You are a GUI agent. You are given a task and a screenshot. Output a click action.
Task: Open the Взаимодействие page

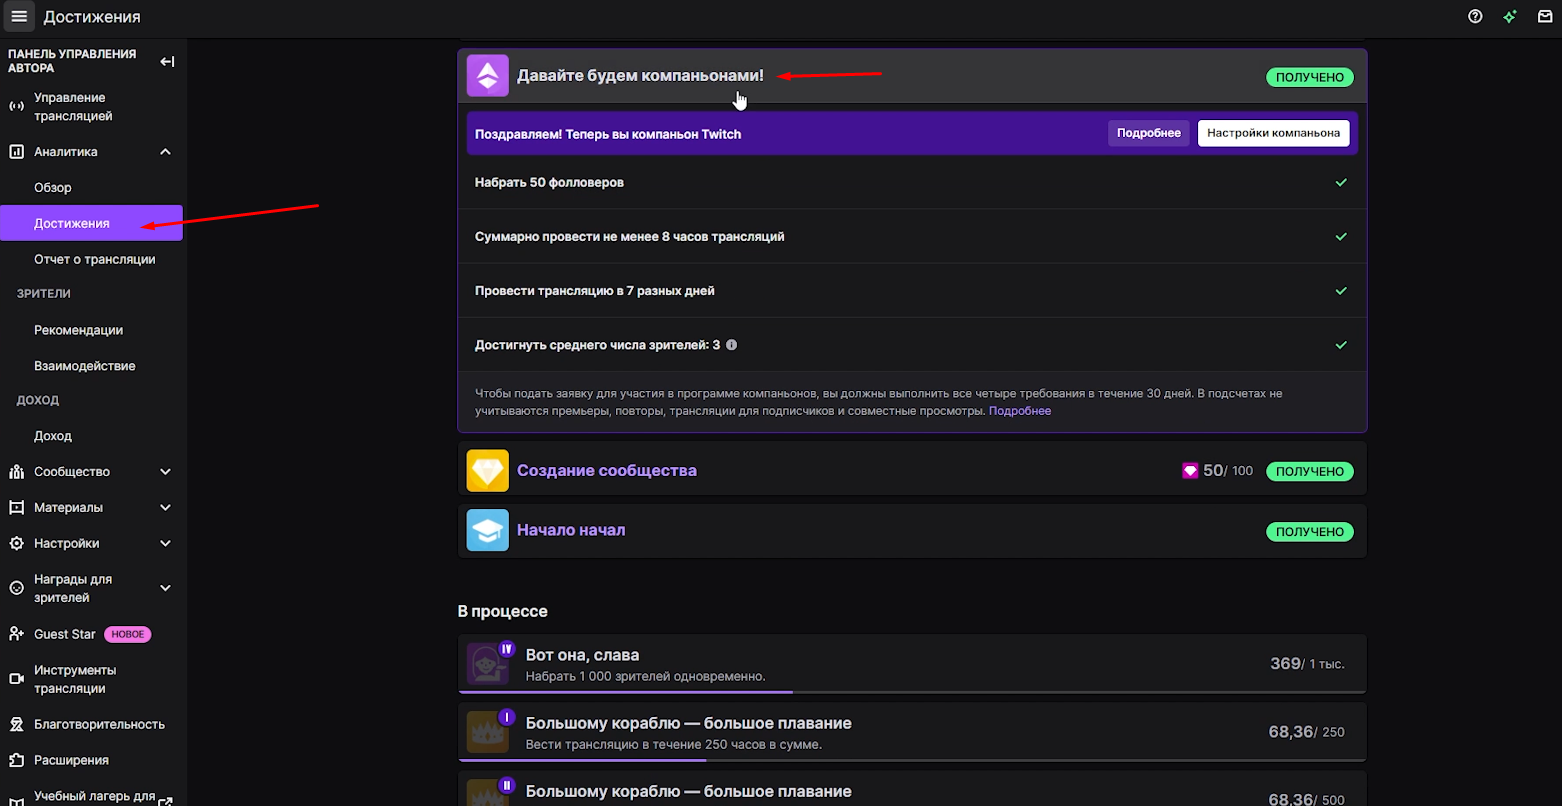pyautogui.click(x=85, y=366)
